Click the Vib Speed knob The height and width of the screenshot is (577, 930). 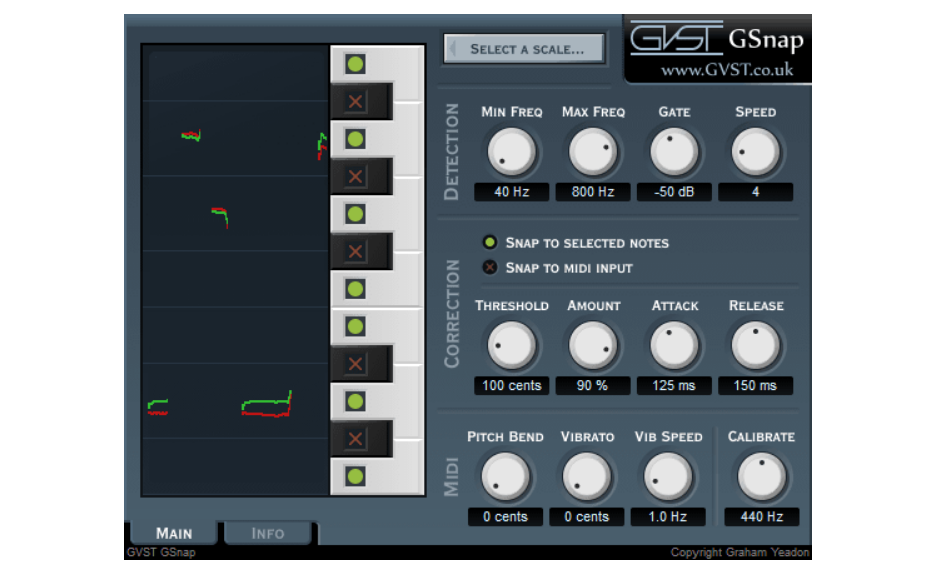pyautogui.click(x=668, y=477)
